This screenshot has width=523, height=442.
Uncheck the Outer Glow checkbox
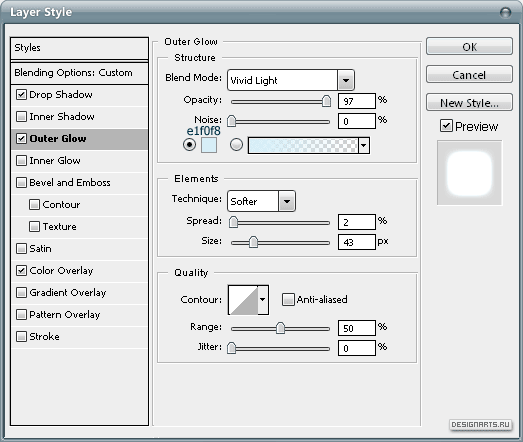pos(21,138)
